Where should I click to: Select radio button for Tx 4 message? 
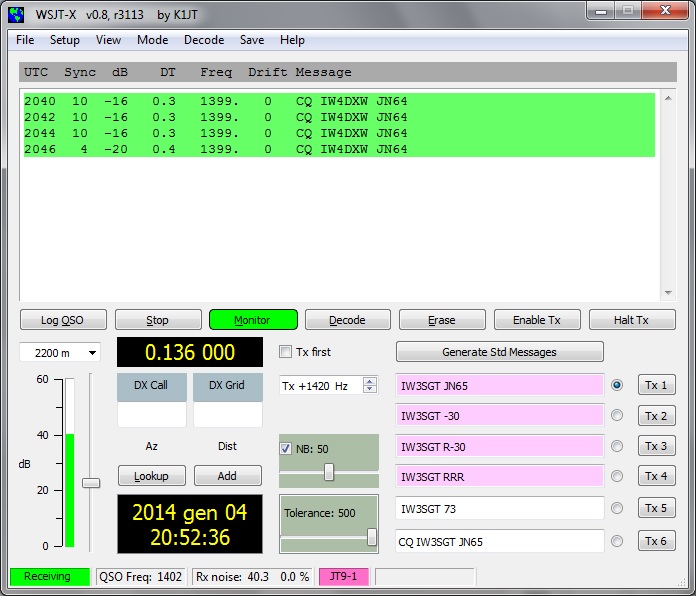click(617, 476)
